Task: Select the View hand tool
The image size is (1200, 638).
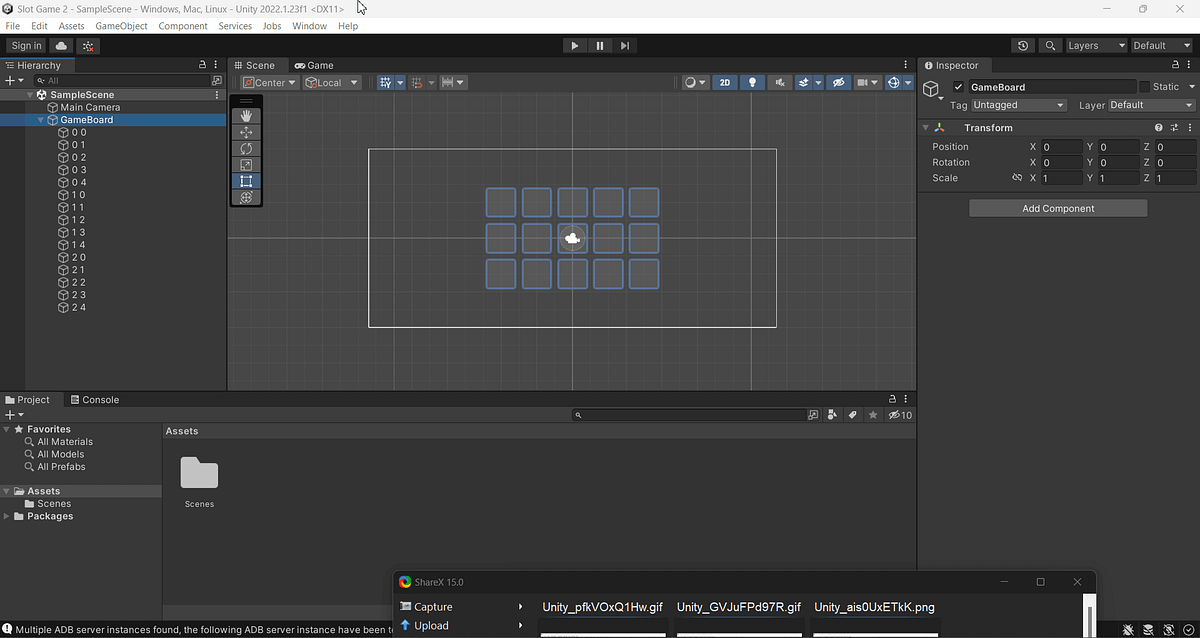Action: point(246,114)
